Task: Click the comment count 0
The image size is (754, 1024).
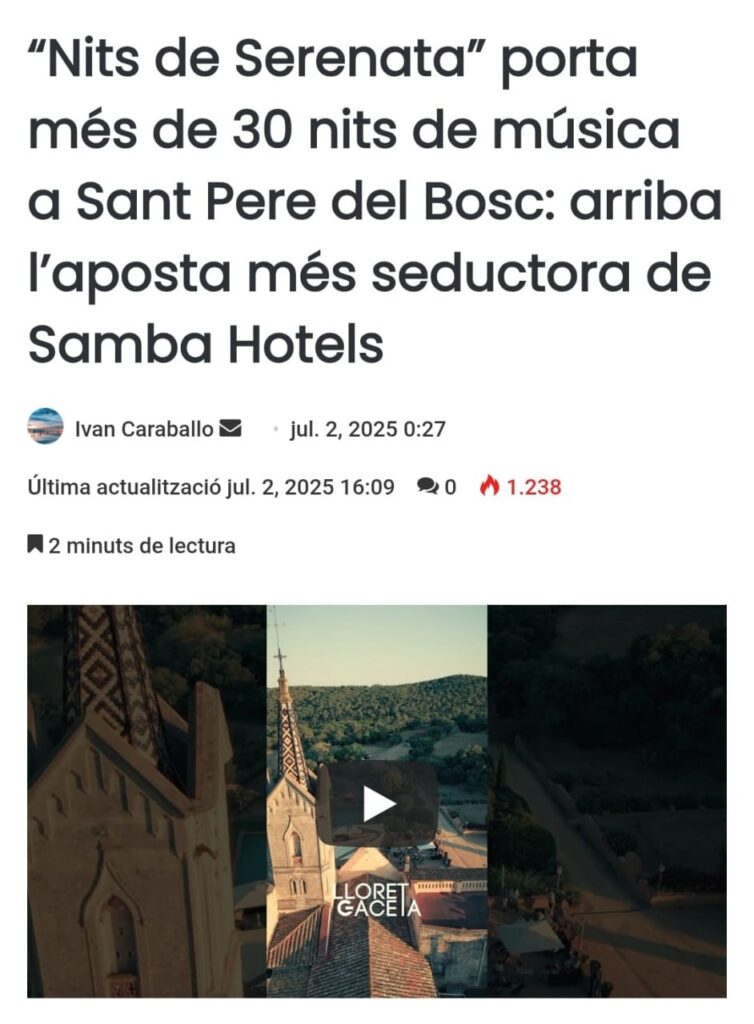Action: (x=450, y=487)
